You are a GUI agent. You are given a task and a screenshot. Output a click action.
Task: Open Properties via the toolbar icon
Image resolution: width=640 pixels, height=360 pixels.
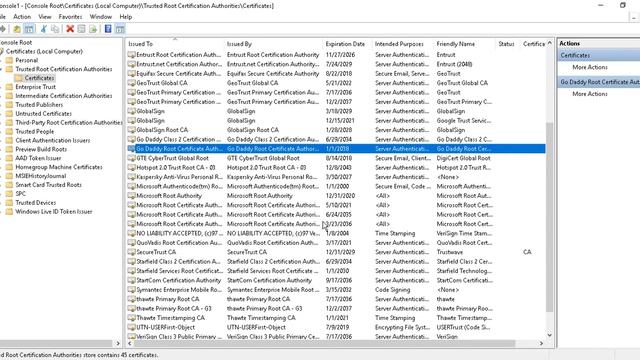(x=82, y=29)
